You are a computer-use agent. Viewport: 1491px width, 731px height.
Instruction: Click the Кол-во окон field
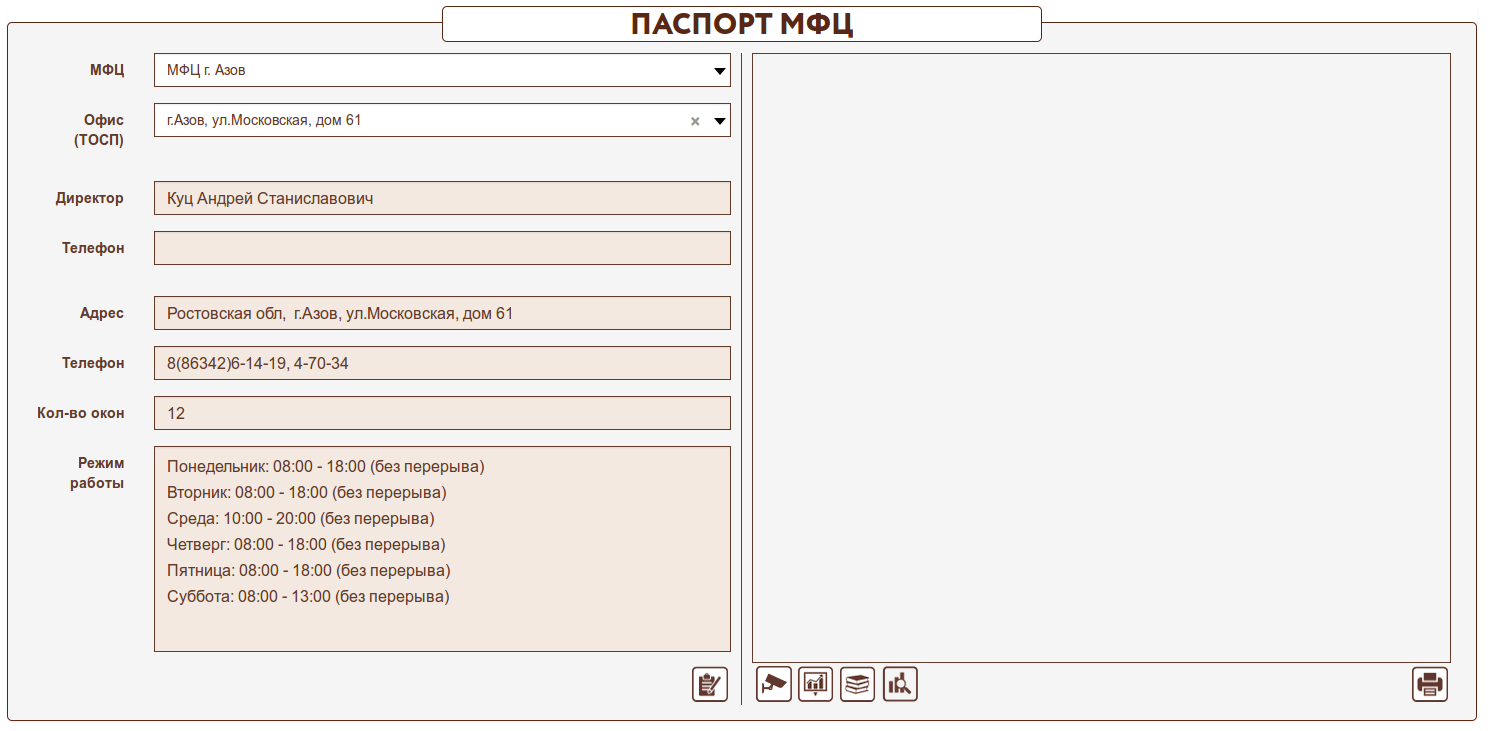coord(442,413)
